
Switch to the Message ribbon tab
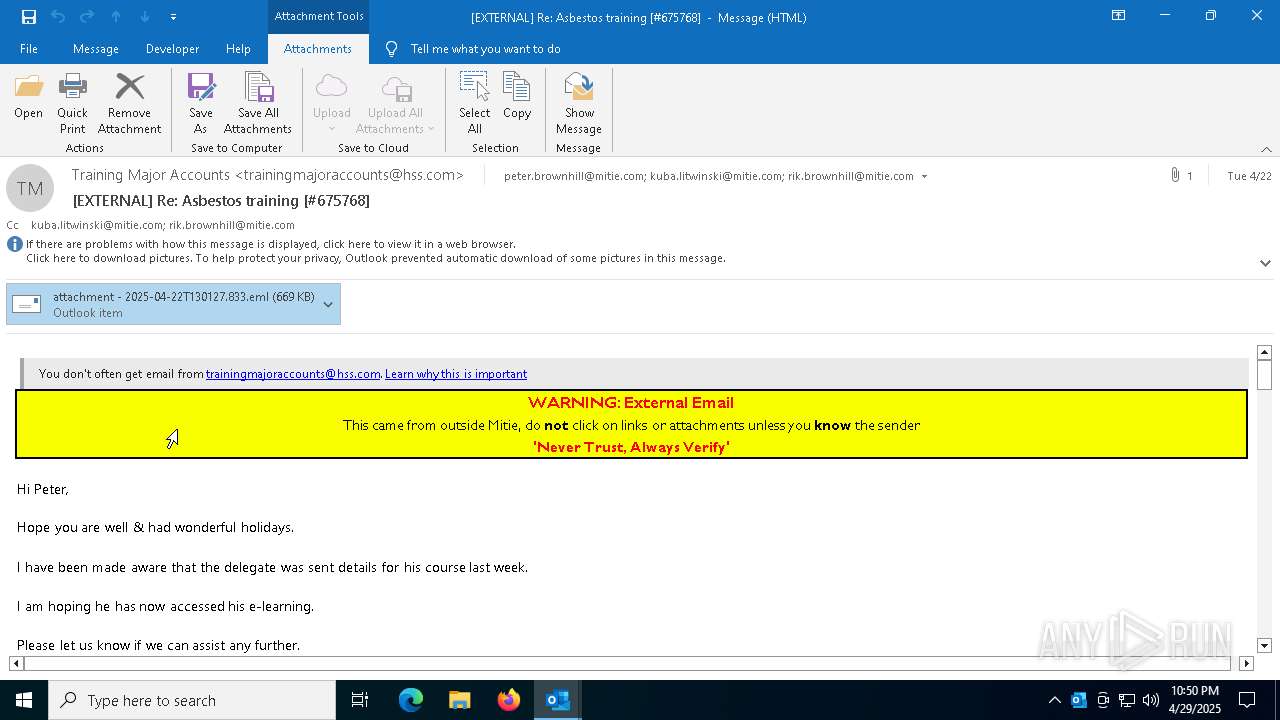pyautogui.click(x=96, y=49)
